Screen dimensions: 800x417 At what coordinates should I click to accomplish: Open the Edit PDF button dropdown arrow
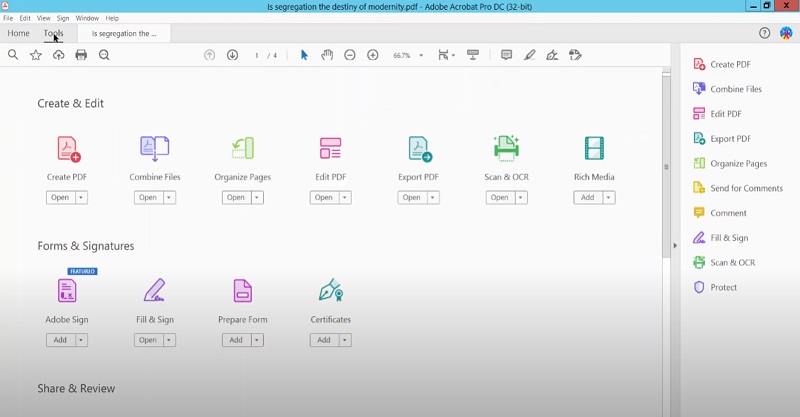coord(345,198)
